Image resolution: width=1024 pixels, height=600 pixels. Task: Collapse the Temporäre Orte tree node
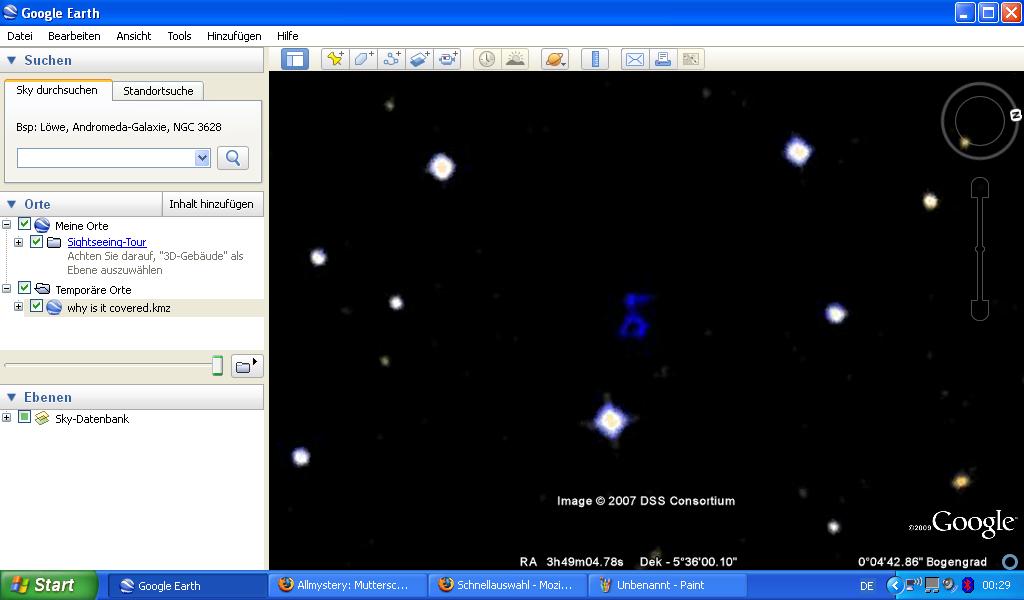coord(7,289)
